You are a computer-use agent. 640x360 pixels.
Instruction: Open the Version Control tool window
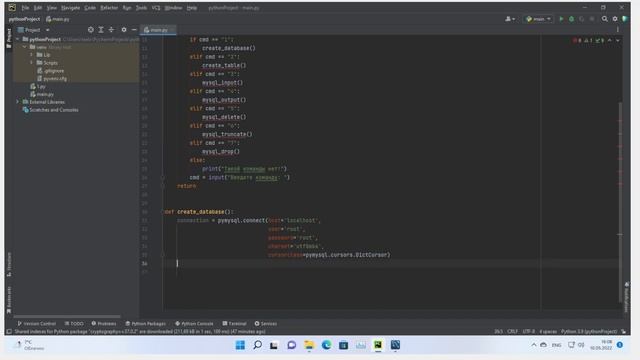click(x=37, y=324)
